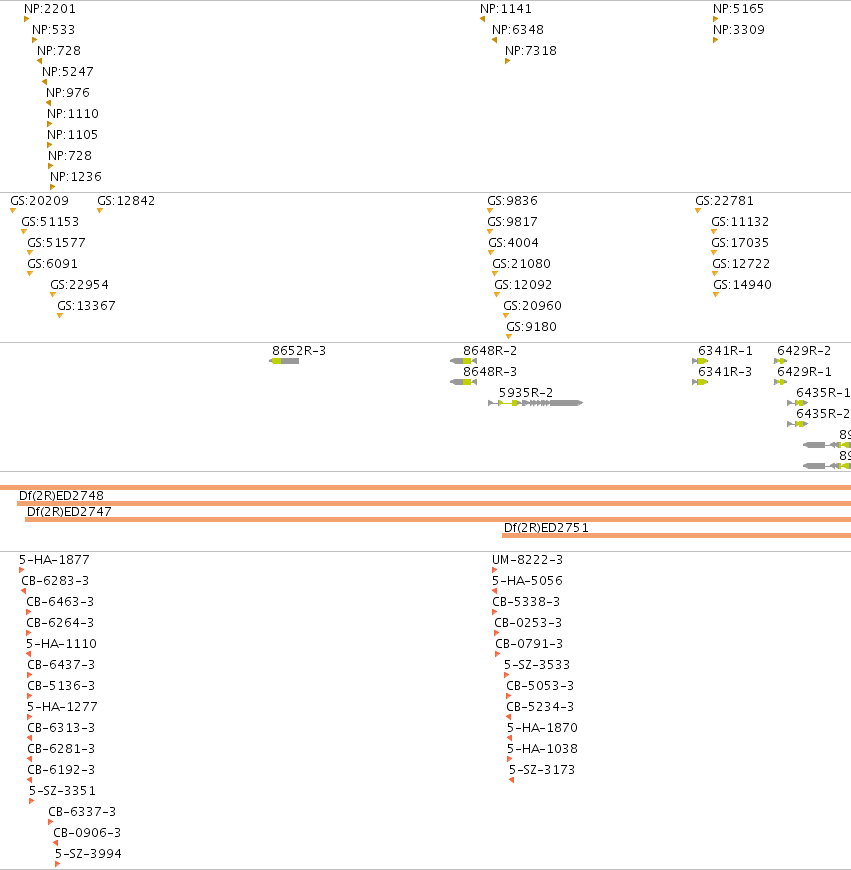This screenshot has height=870, width=851.
Task: Select the 5-HA-1110 label
Action: pos(62,644)
